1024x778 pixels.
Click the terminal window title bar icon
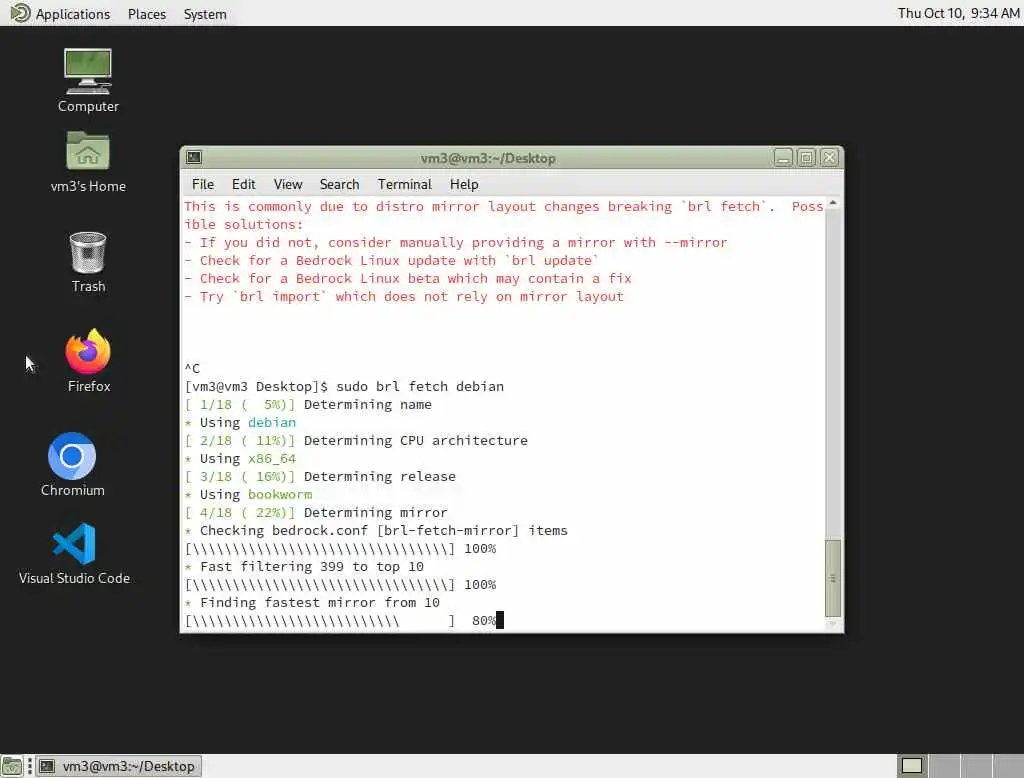pos(194,157)
